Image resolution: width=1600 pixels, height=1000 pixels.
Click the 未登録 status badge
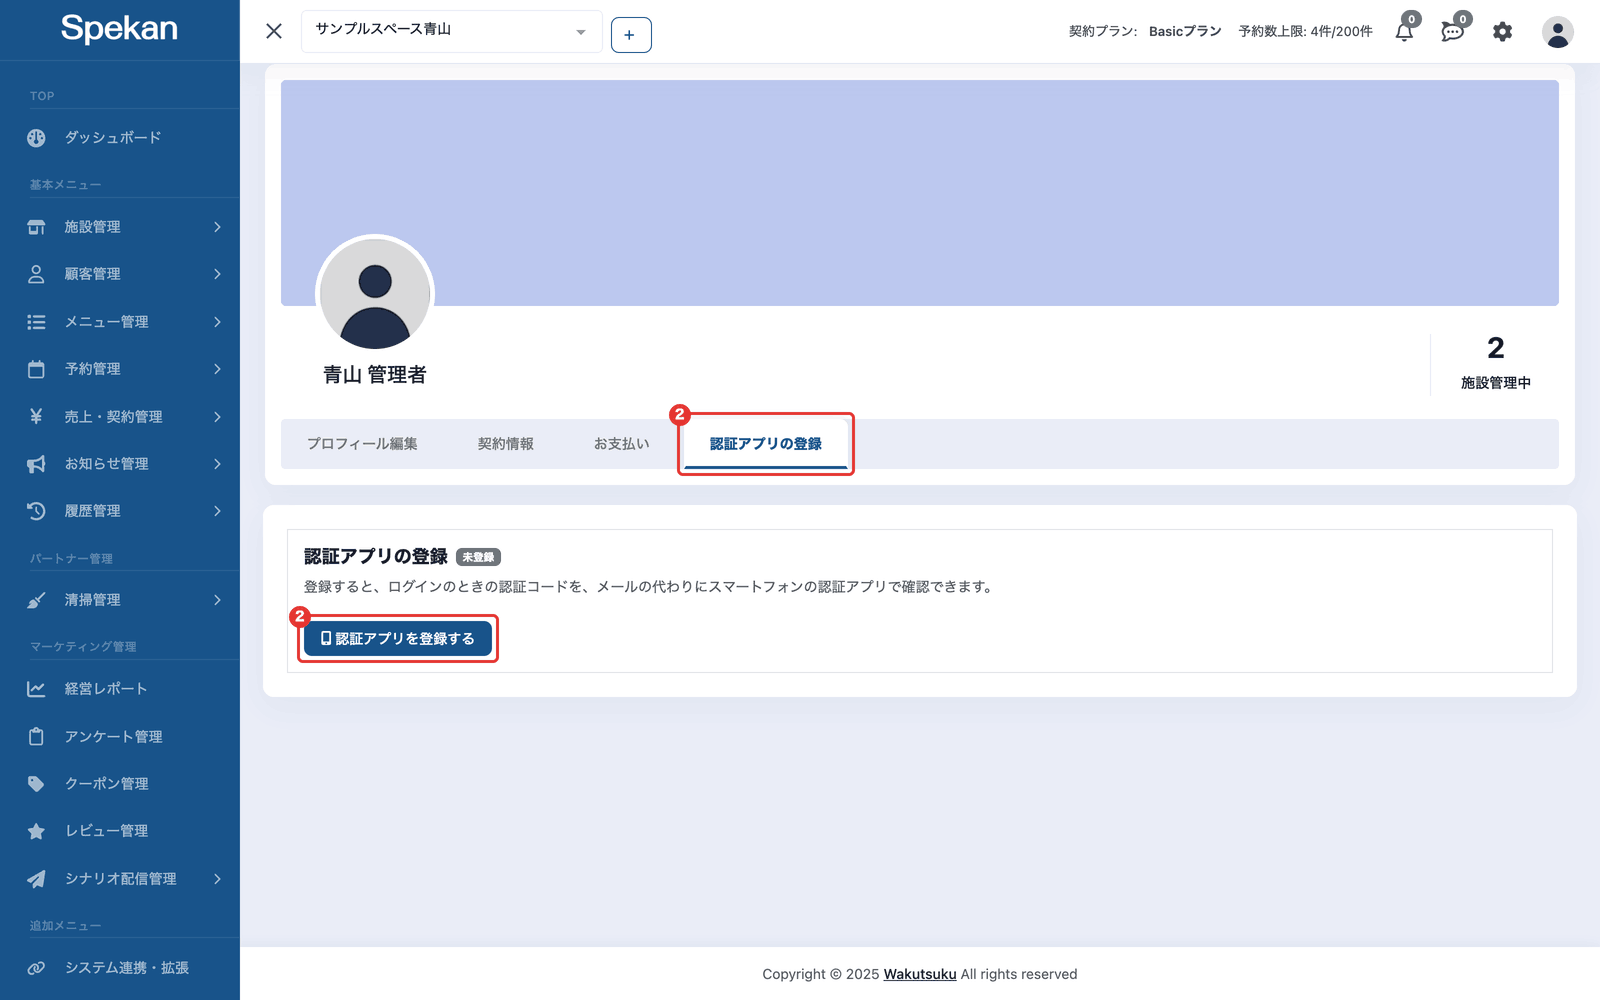tap(478, 557)
